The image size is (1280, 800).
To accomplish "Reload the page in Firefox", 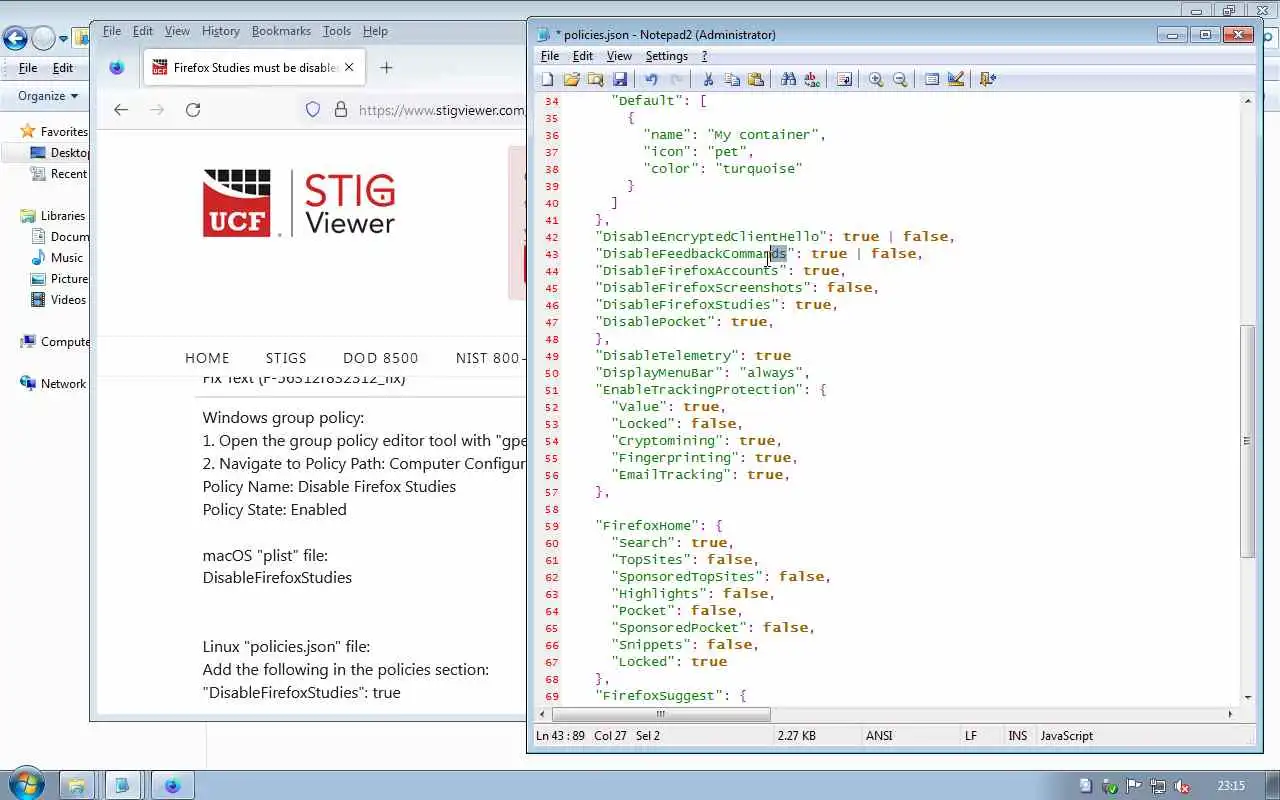I will 193,110.
